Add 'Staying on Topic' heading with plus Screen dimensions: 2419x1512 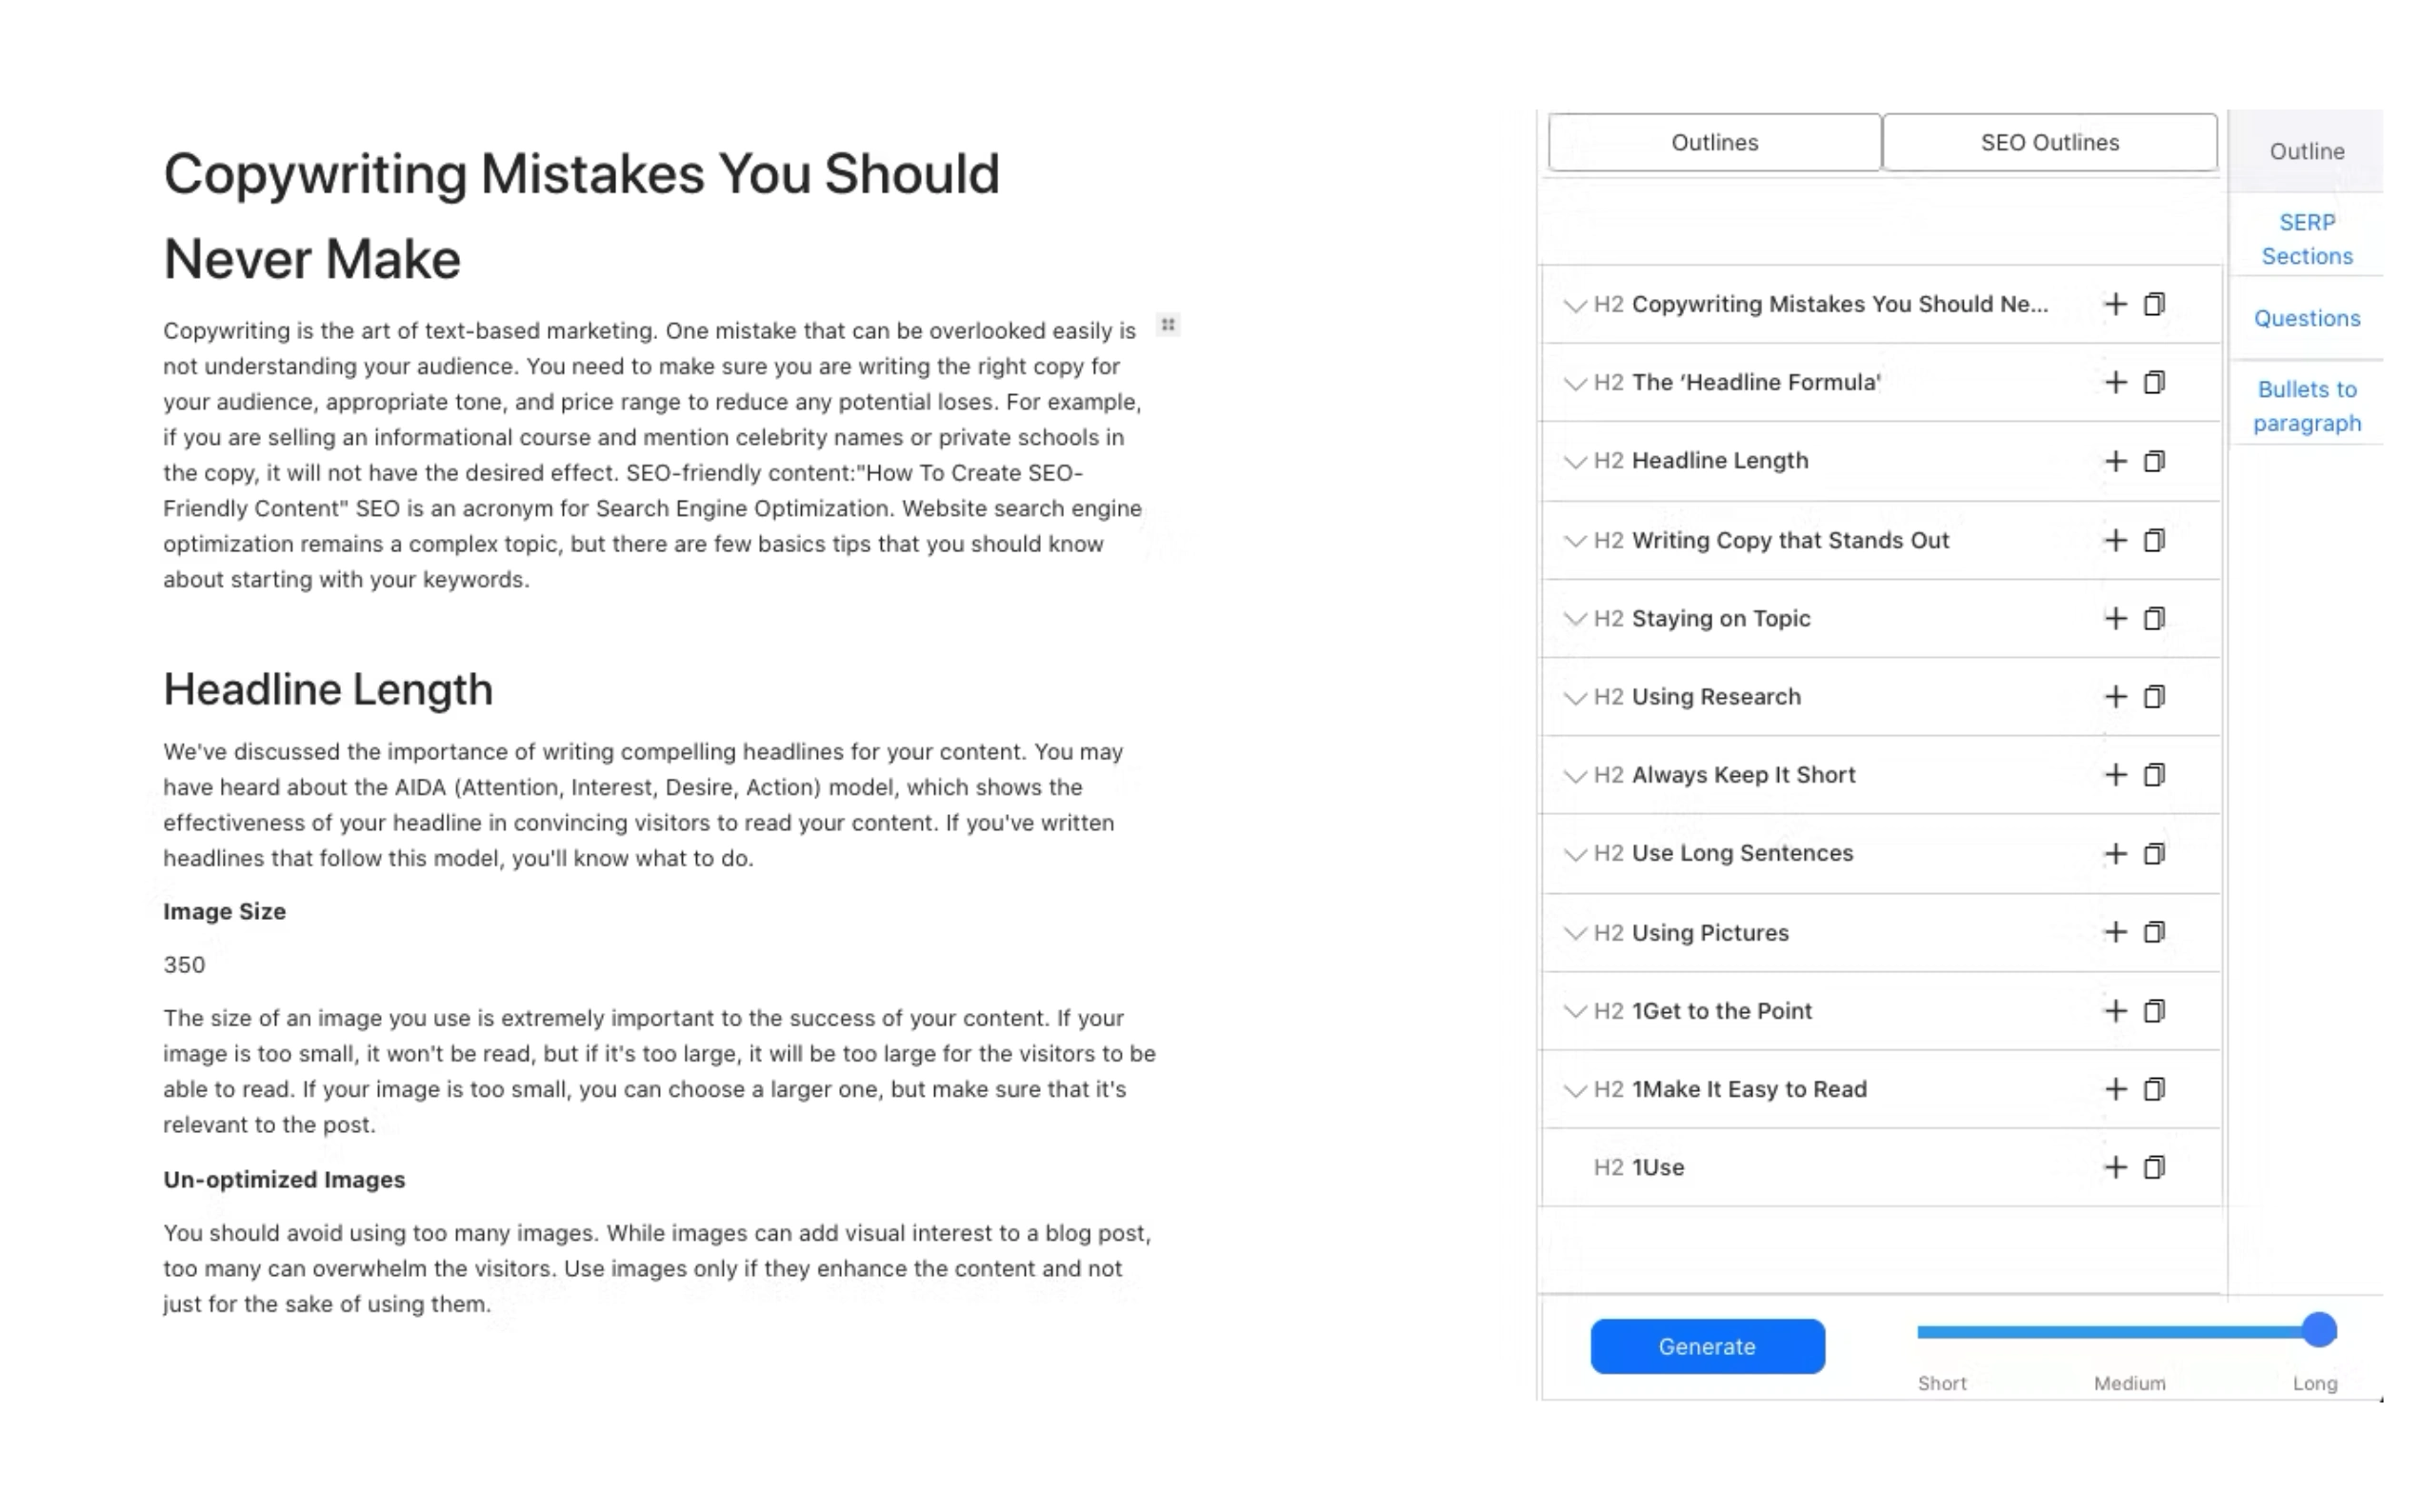coord(2114,619)
